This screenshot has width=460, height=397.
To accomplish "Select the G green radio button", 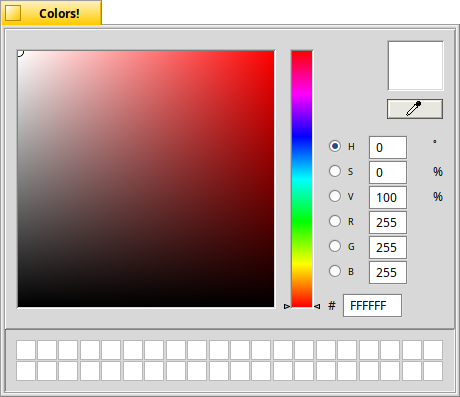I will (x=335, y=246).
